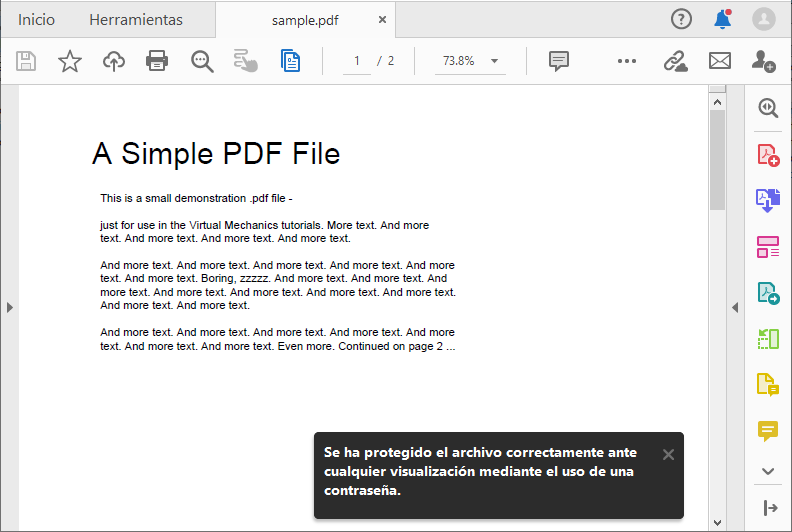792x532 pixels.
Task: Open the yellow Comment bubble tool
Action: tap(768, 431)
